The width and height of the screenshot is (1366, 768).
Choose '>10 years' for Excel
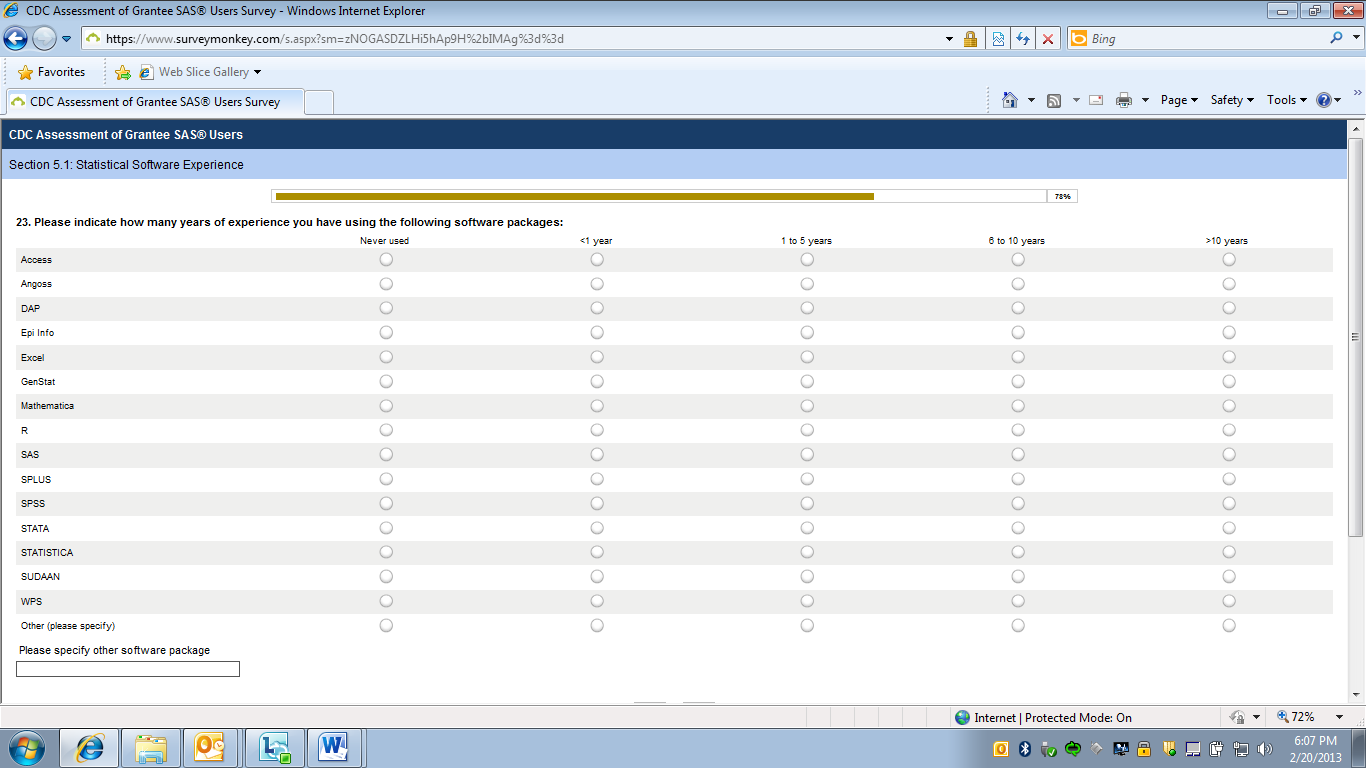click(1229, 357)
